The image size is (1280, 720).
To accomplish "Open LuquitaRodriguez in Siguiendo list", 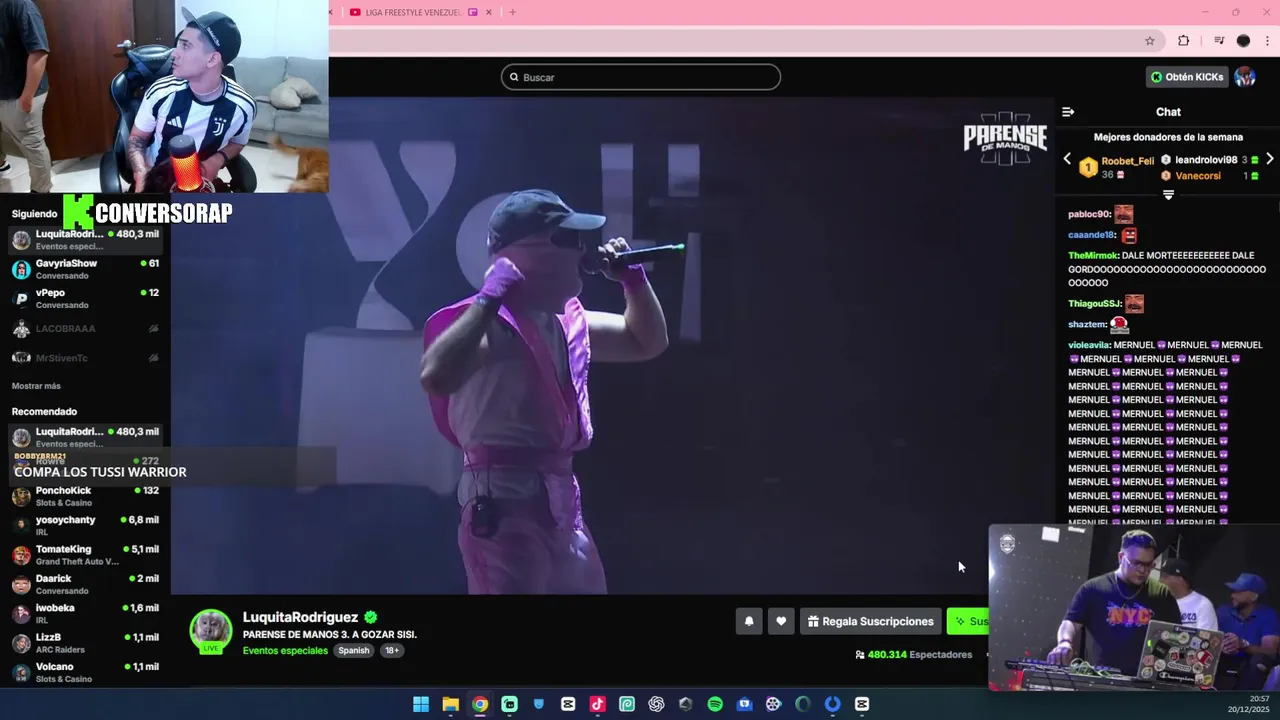I will [x=85, y=240].
